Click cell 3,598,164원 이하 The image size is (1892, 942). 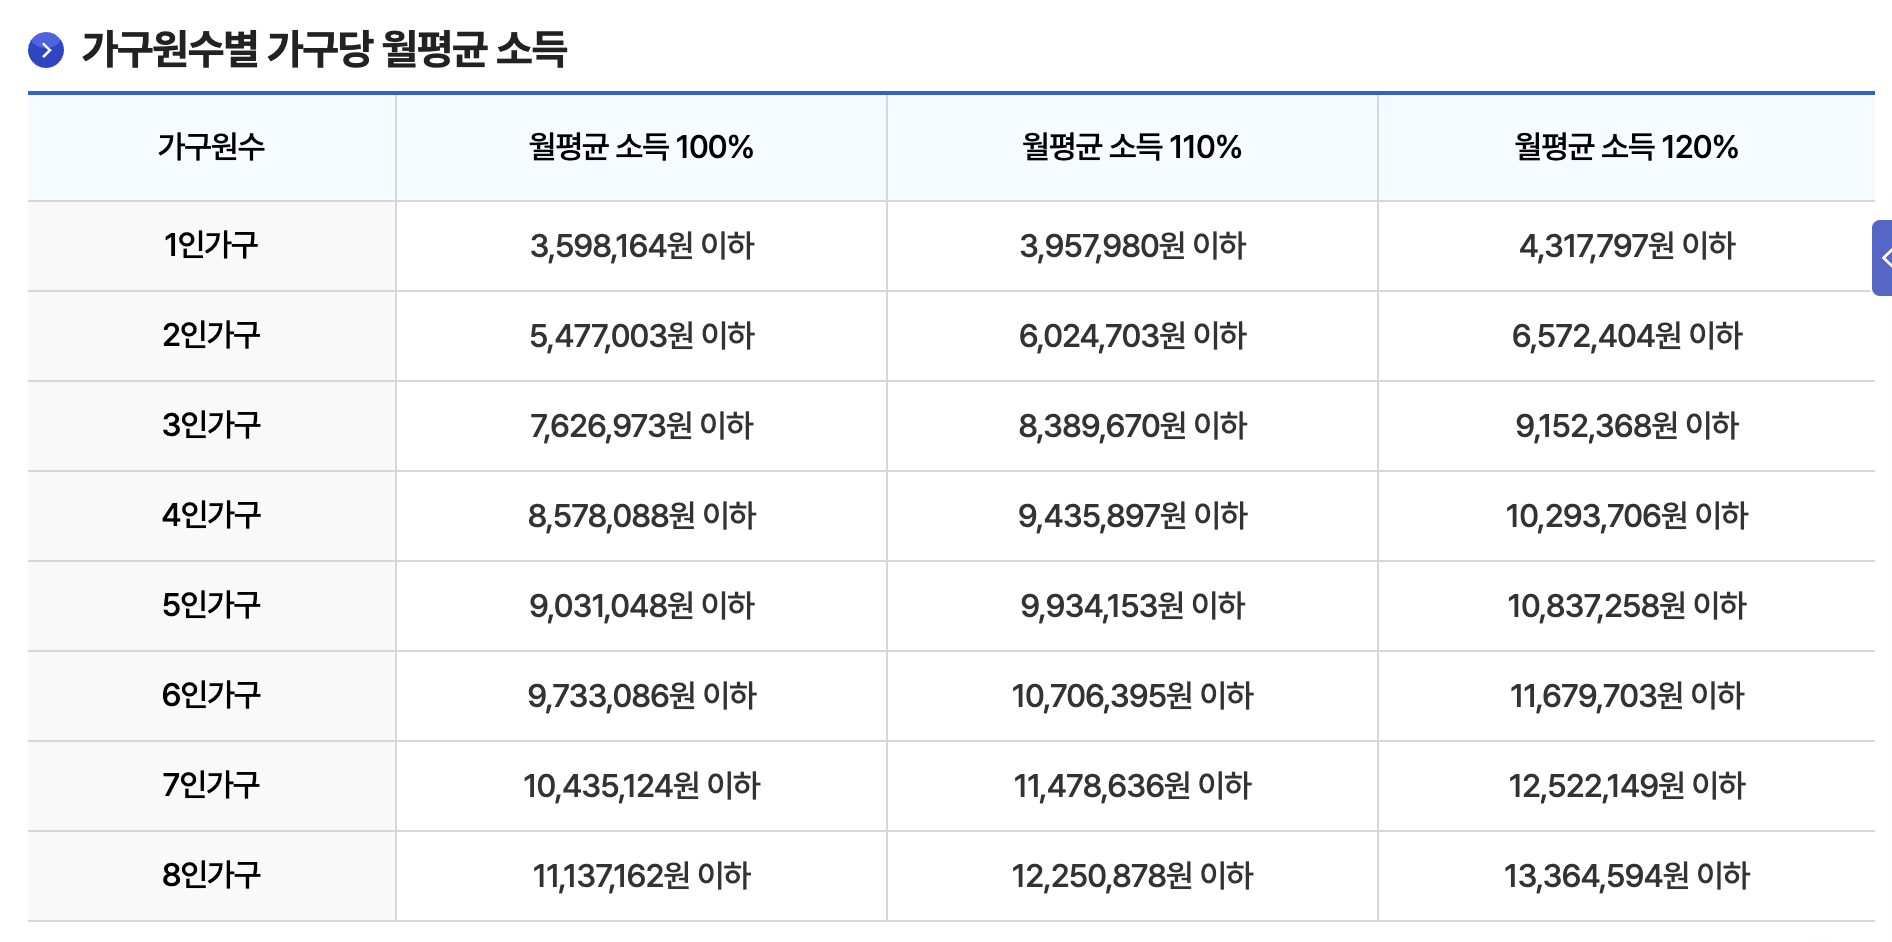point(641,246)
